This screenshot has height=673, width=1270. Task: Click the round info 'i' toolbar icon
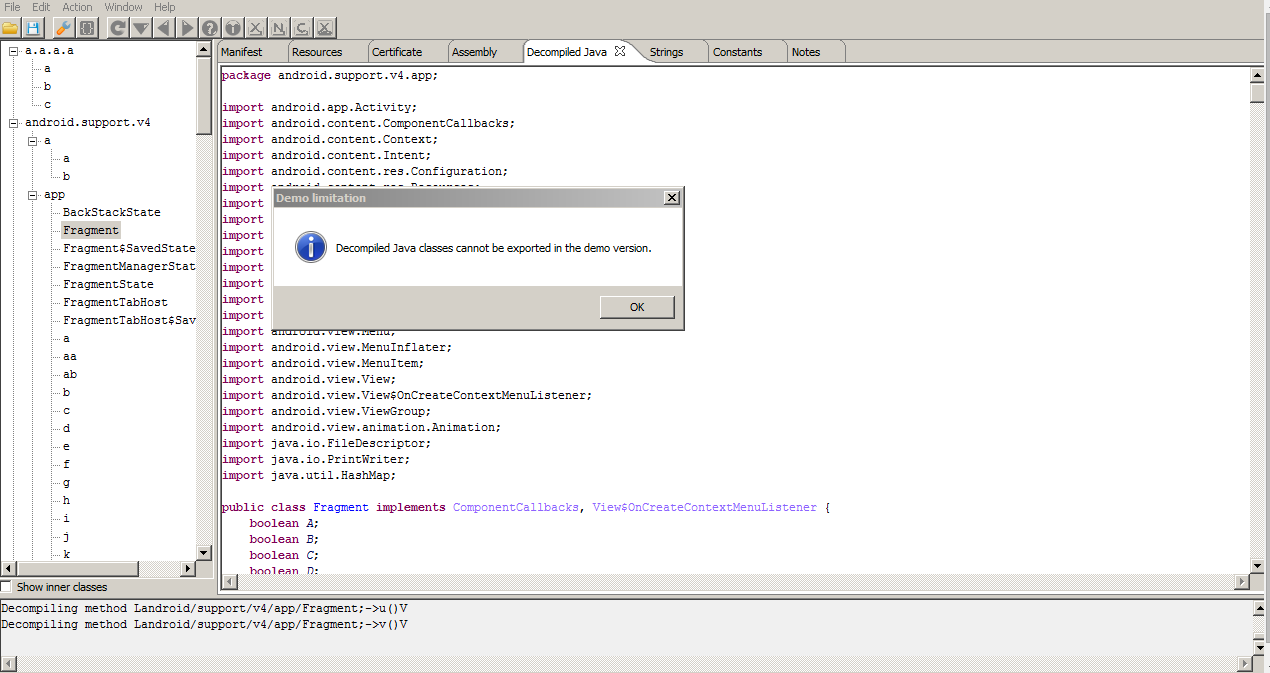pyautogui.click(x=233, y=28)
